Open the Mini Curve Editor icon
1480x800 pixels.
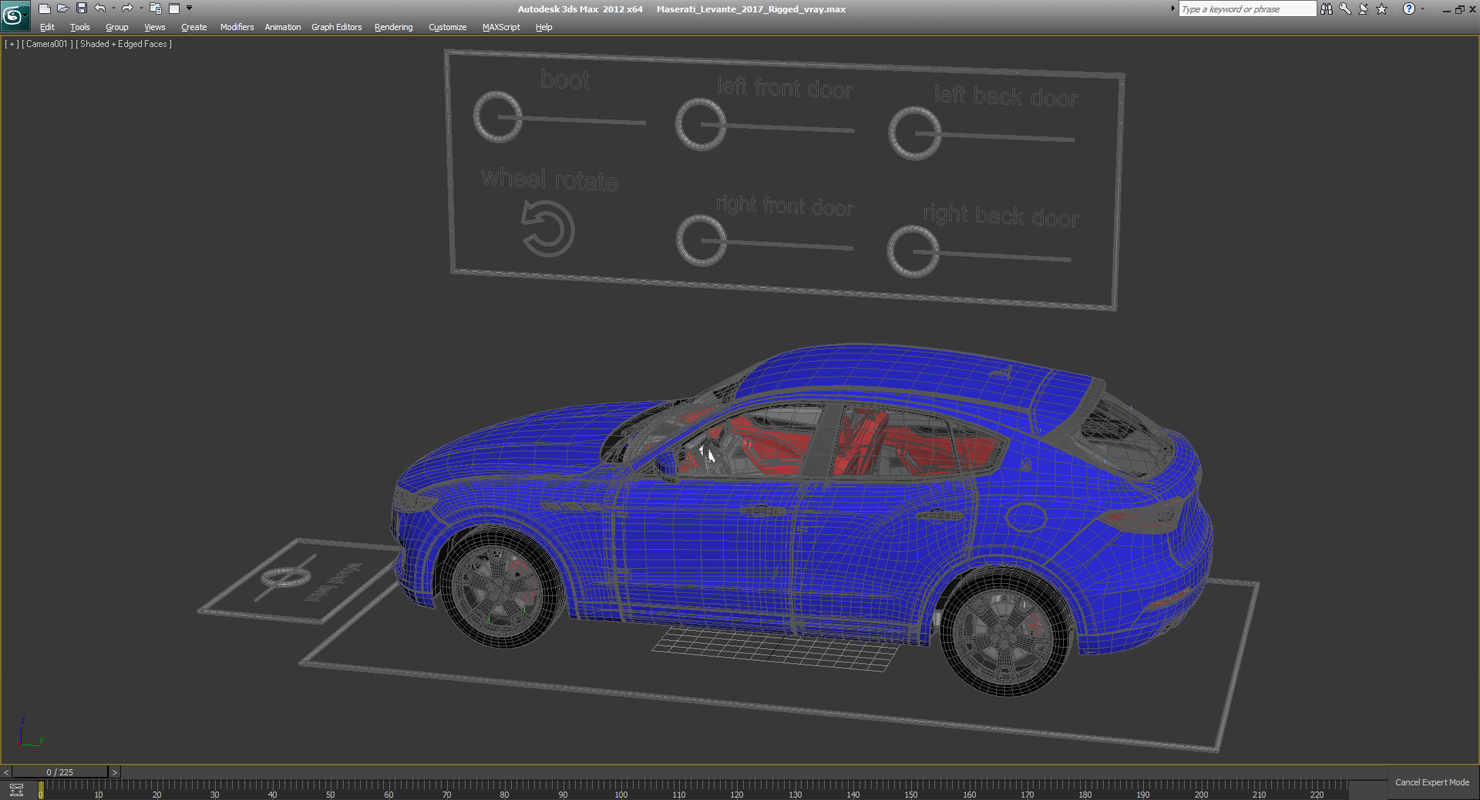(16, 790)
